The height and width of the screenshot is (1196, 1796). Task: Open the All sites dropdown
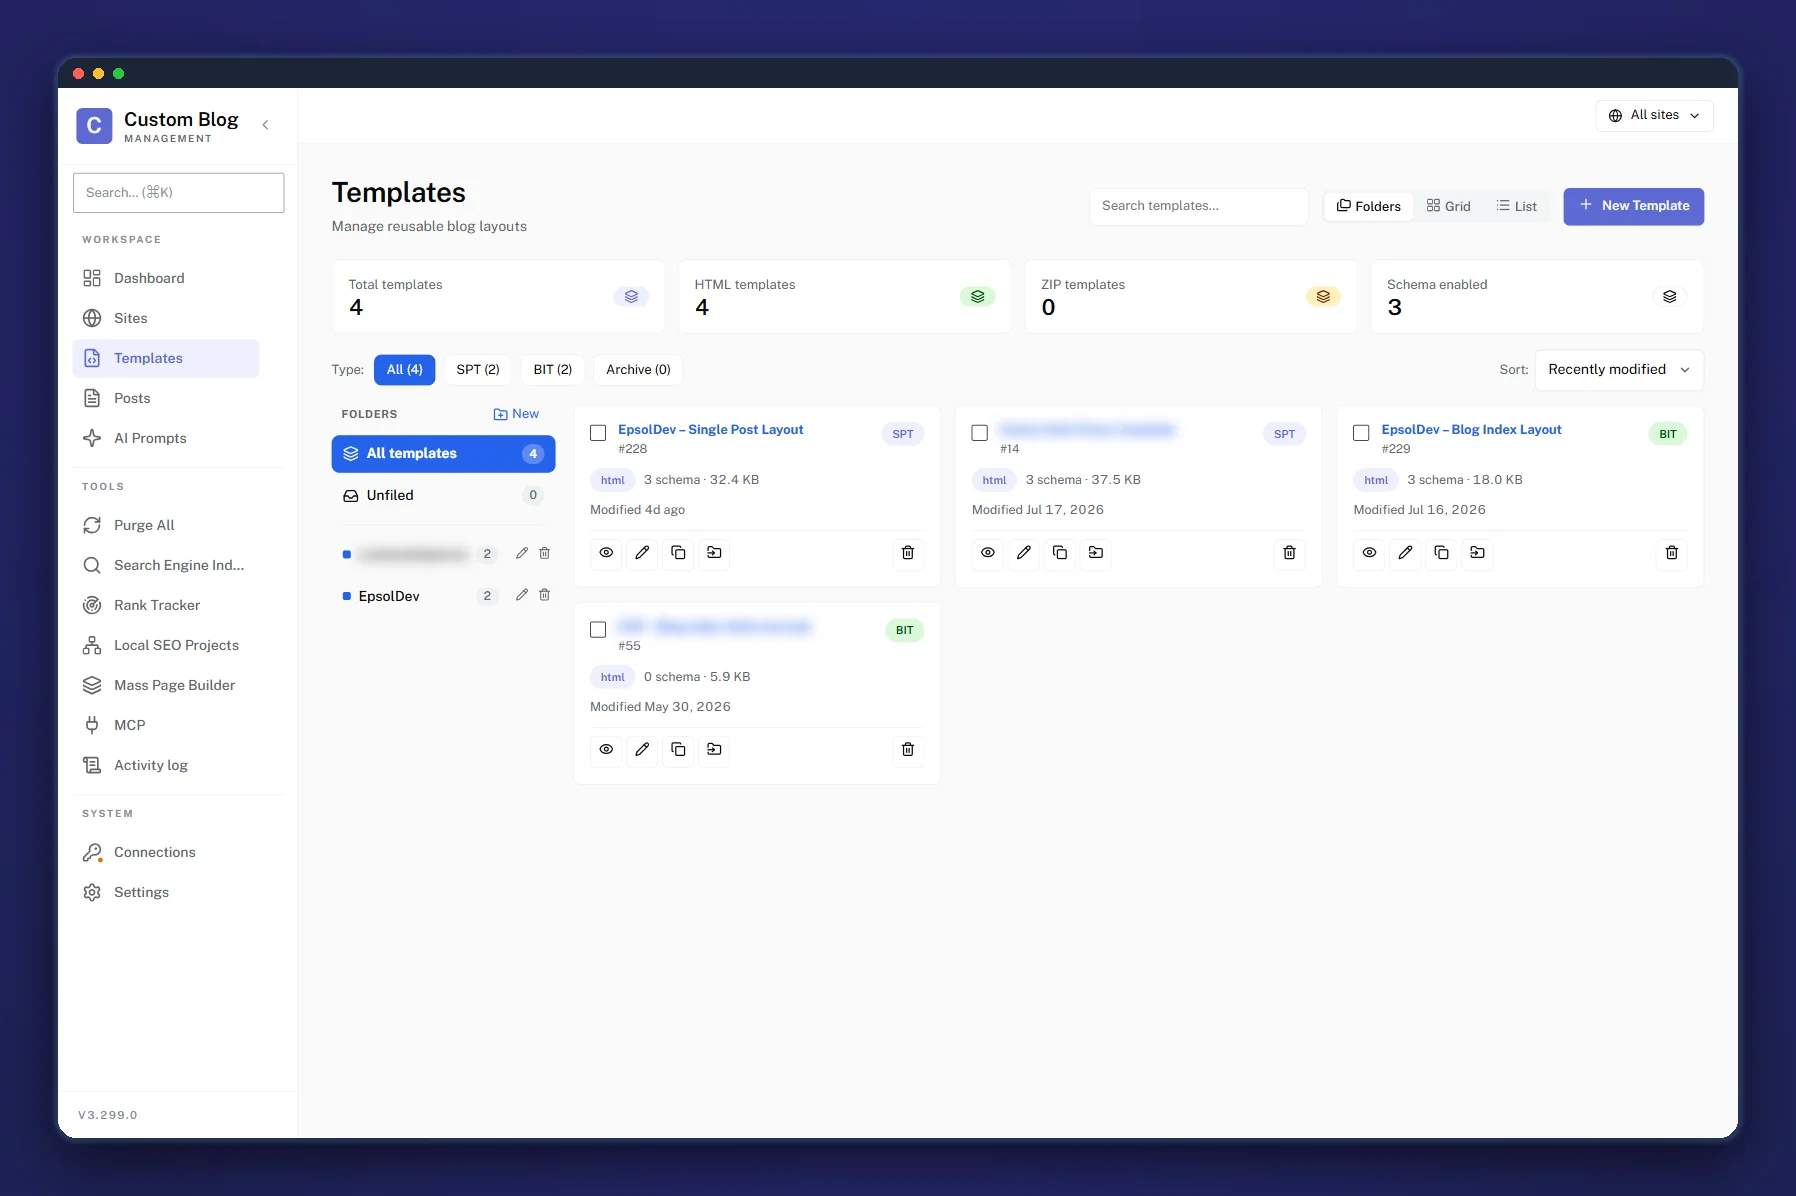tap(1654, 115)
